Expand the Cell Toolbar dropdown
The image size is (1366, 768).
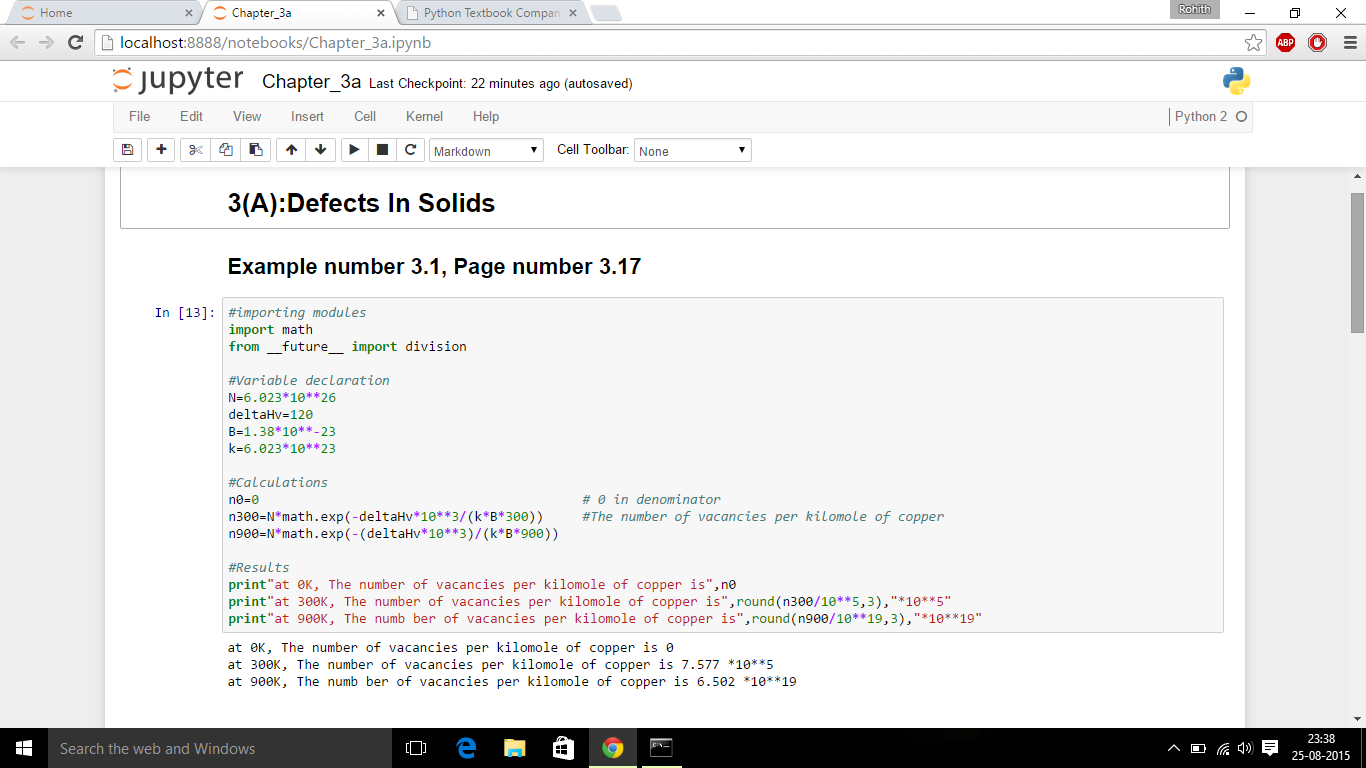(692, 151)
